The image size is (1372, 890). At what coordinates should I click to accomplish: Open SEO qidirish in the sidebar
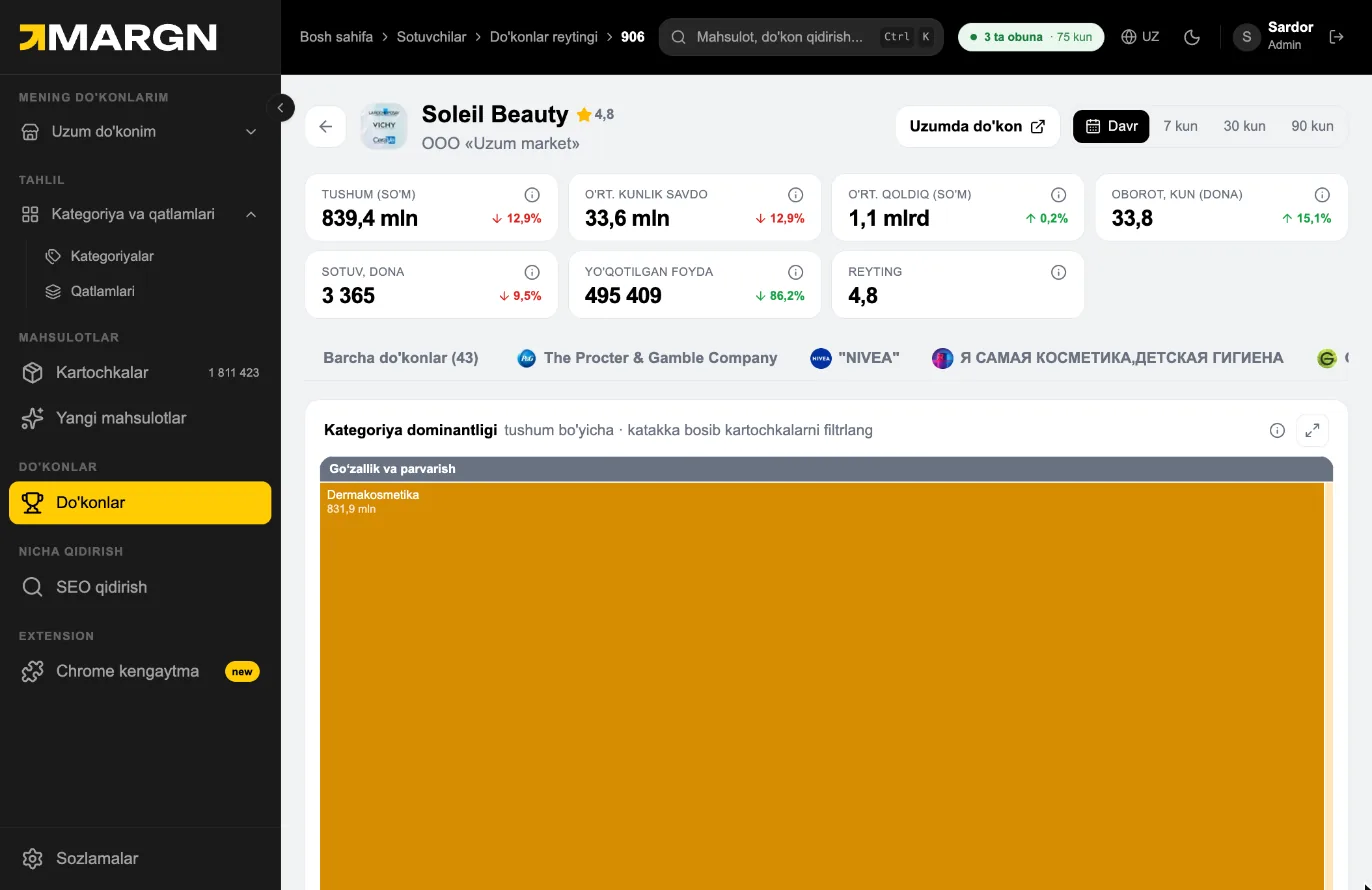[x=140, y=587]
